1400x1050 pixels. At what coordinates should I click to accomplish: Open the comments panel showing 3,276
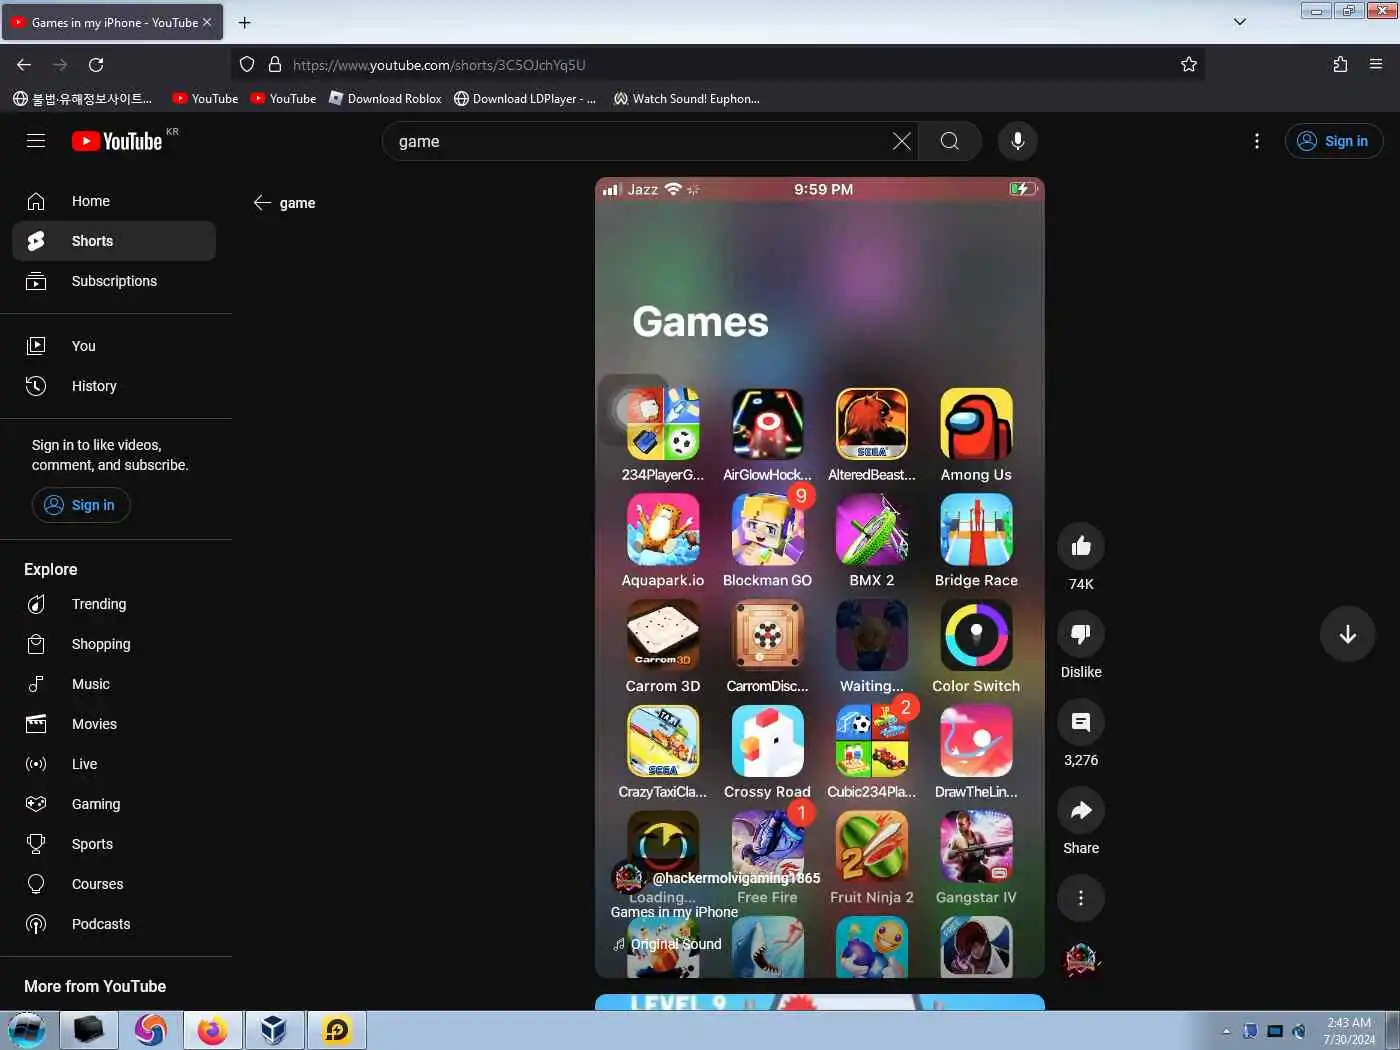click(x=1081, y=722)
